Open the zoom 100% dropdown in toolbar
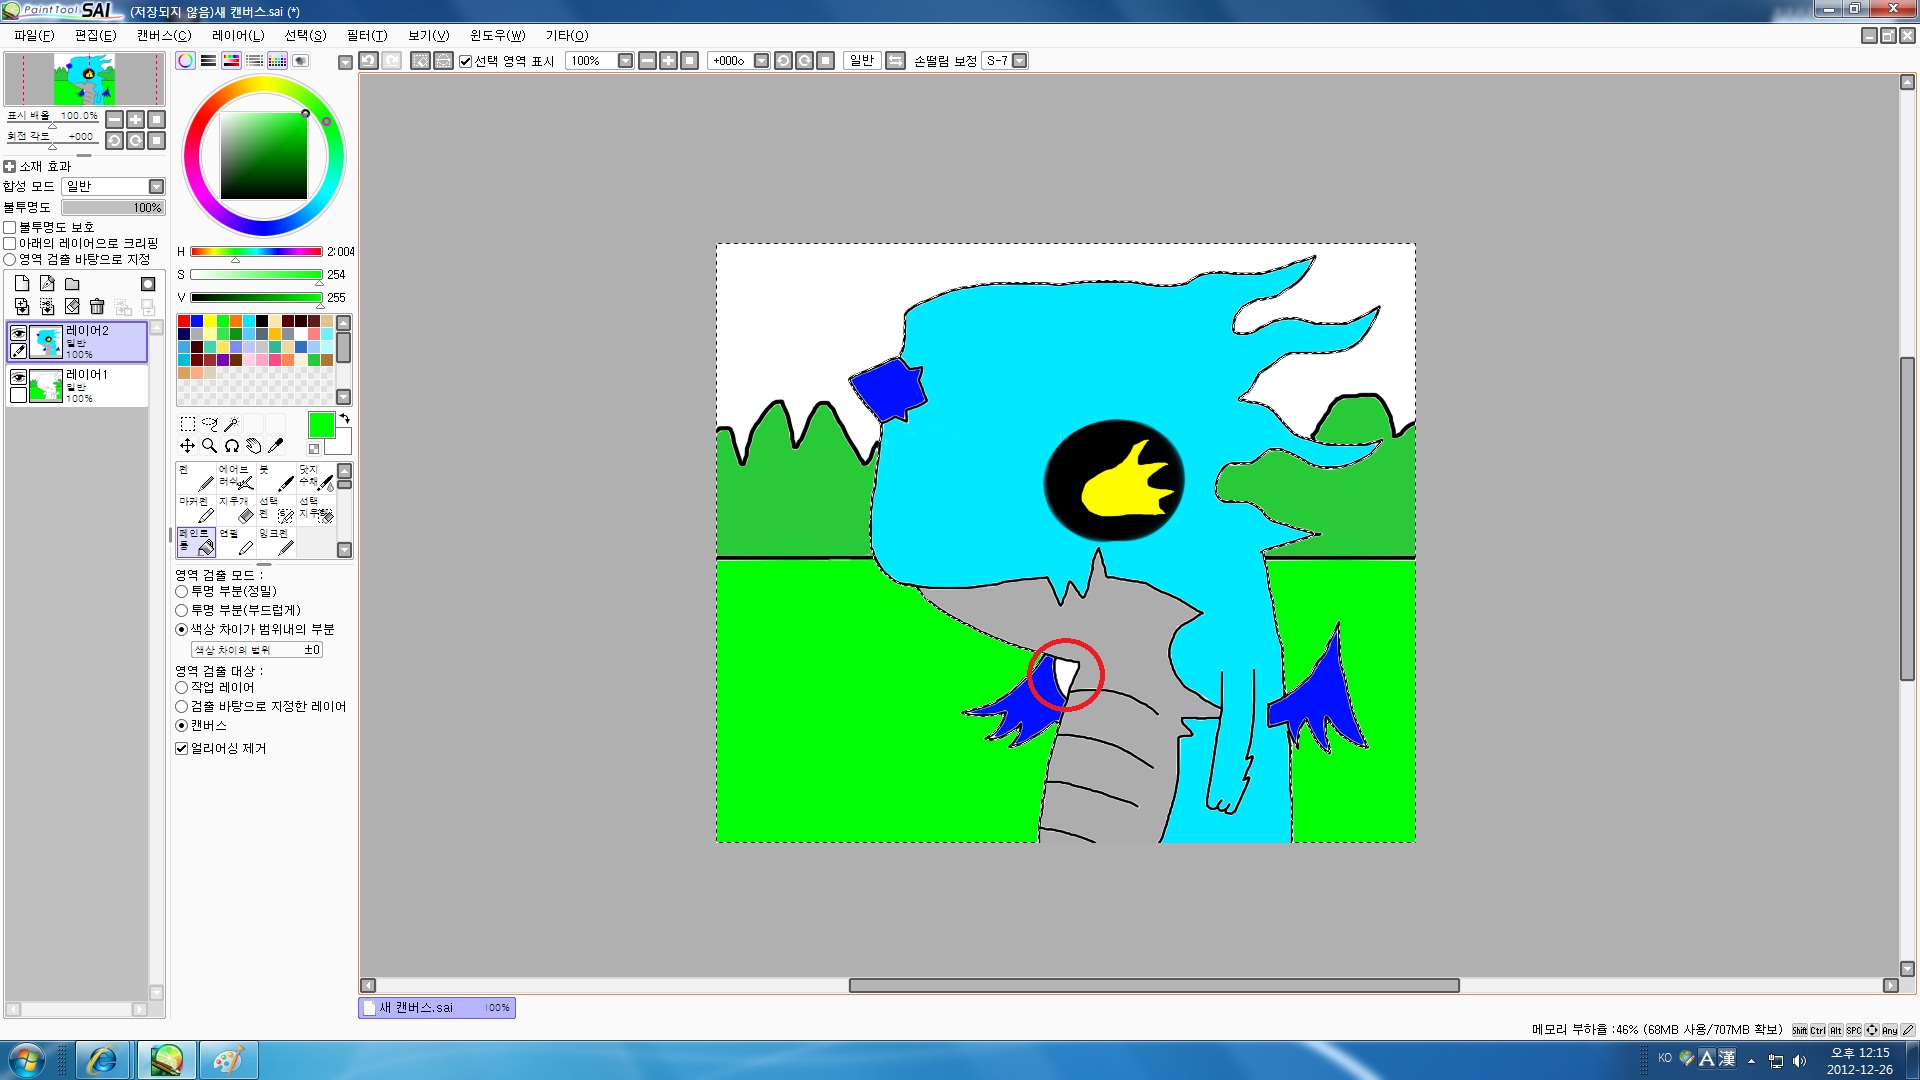1920x1080 pixels. [625, 61]
